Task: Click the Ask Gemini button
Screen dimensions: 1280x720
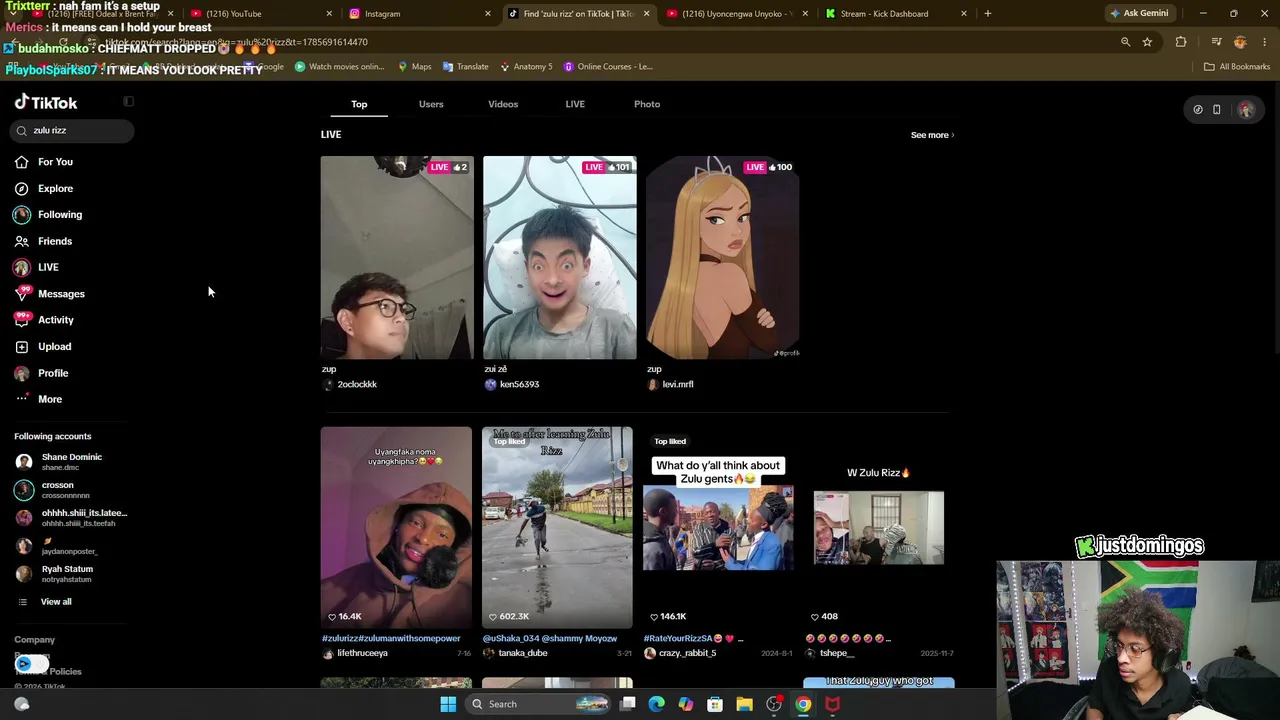Action: point(1139,14)
